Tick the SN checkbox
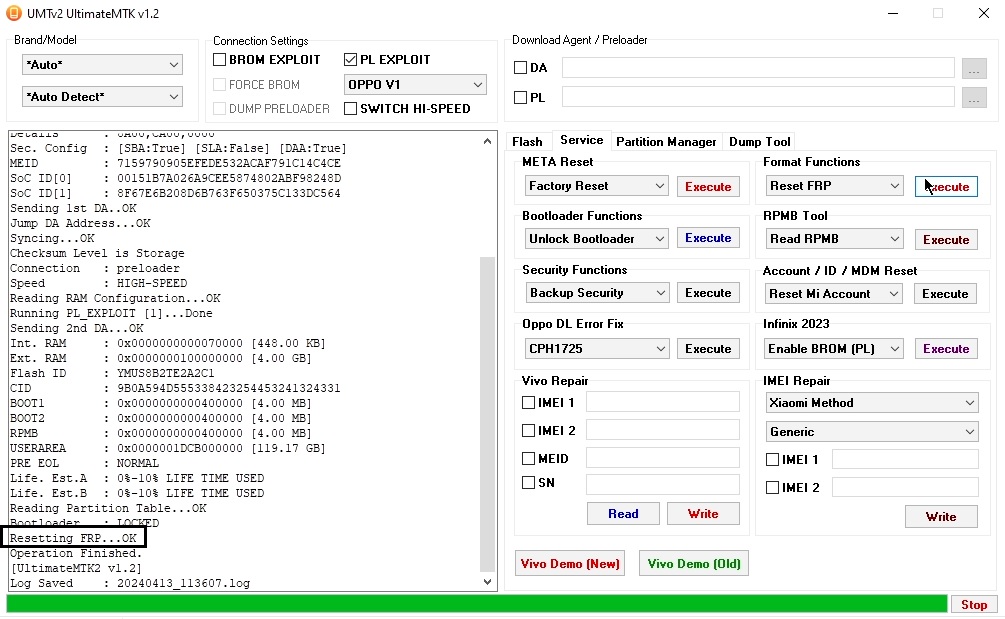Viewport: 1005px width, 619px height. point(528,483)
